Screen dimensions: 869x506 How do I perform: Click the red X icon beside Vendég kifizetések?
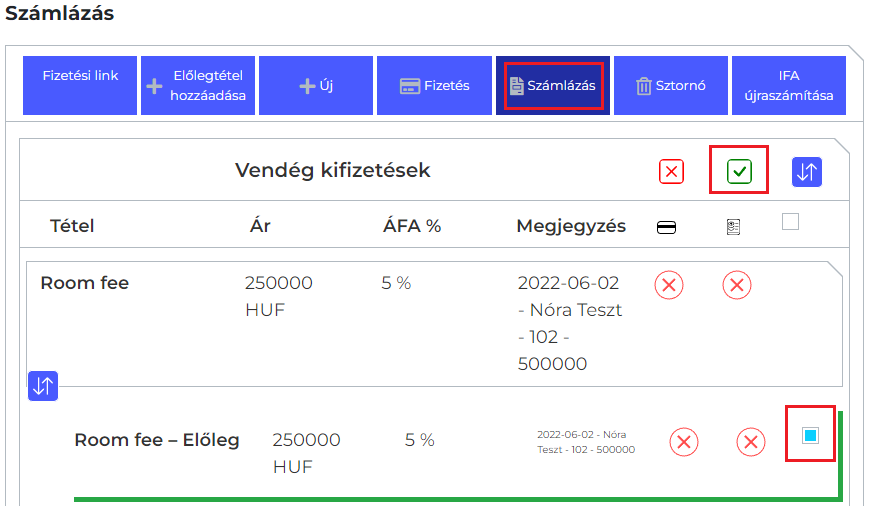pos(671,172)
